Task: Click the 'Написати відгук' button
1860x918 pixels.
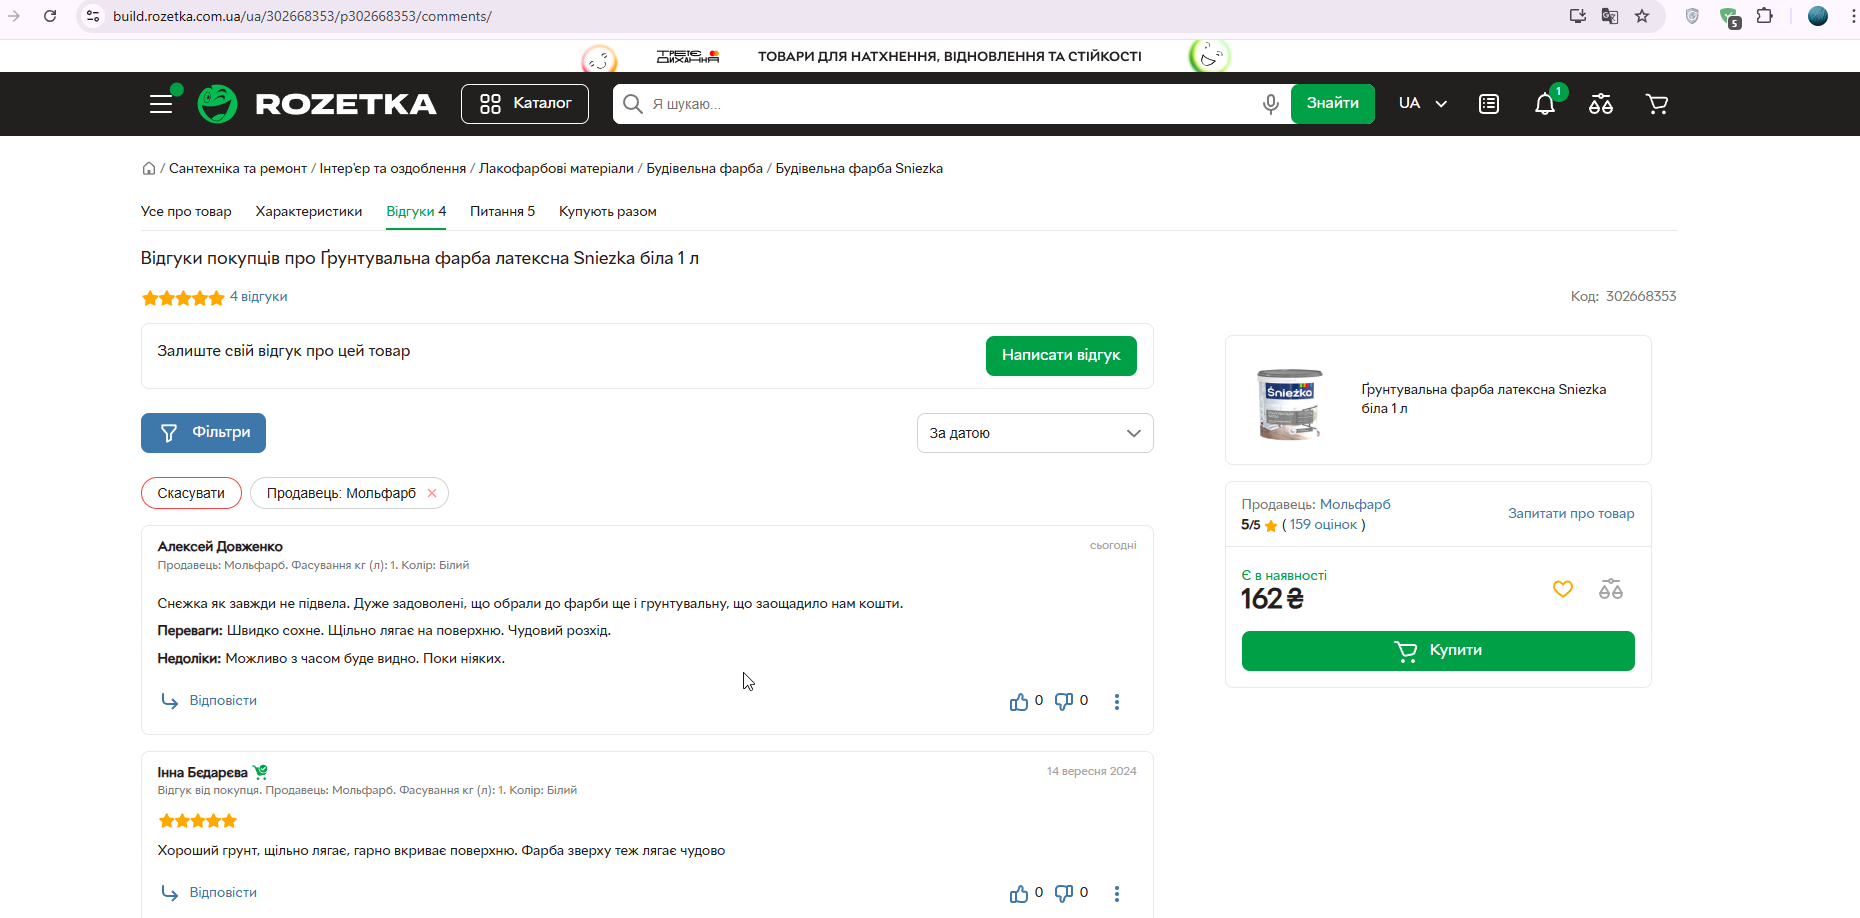Action: pyautogui.click(x=1061, y=355)
